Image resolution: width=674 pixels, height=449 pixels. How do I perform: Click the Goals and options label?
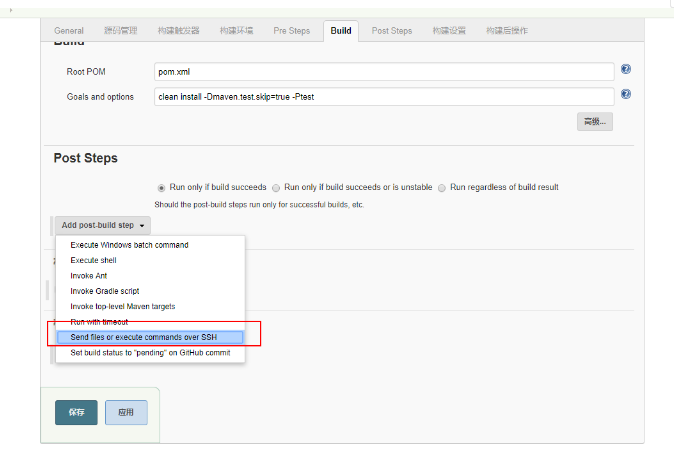(x=100, y=97)
